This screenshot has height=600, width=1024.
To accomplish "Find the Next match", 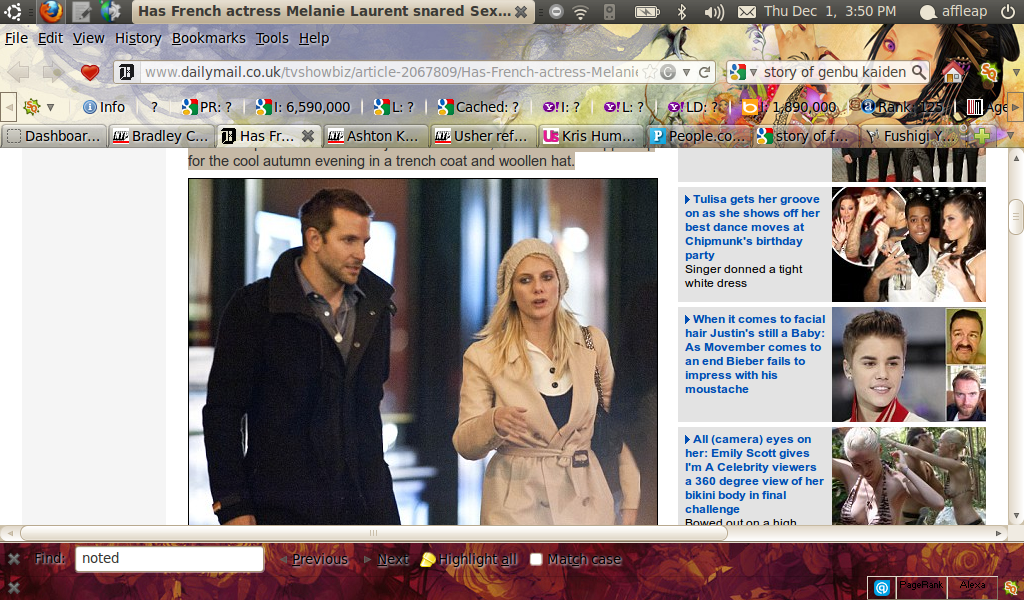I will [x=387, y=560].
